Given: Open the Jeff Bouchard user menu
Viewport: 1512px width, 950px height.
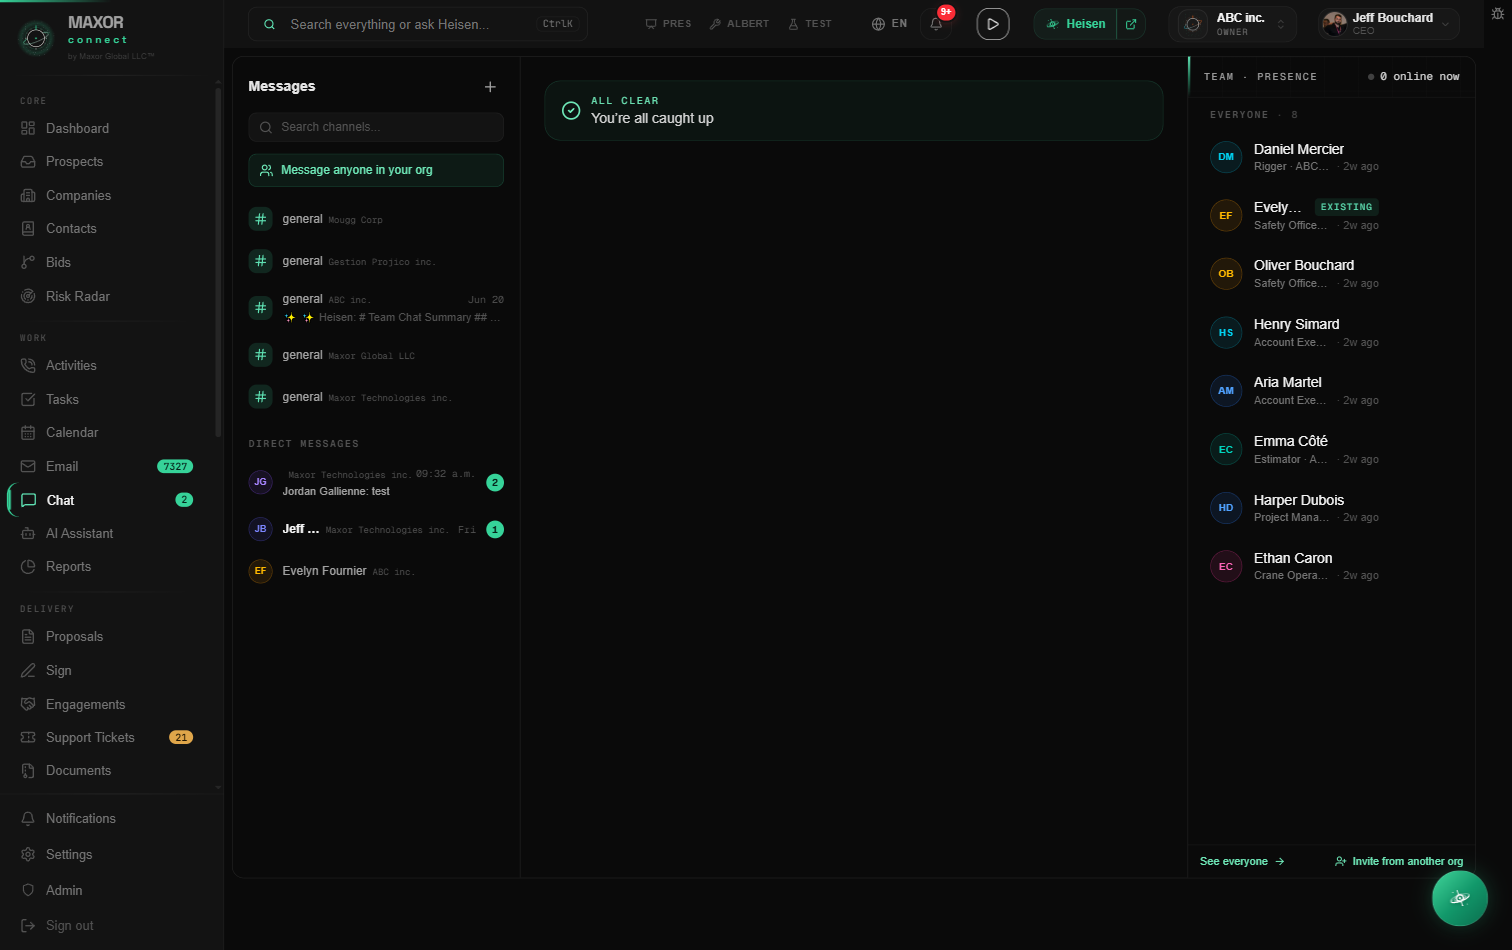Looking at the screenshot, I should tap(1388, 24).
